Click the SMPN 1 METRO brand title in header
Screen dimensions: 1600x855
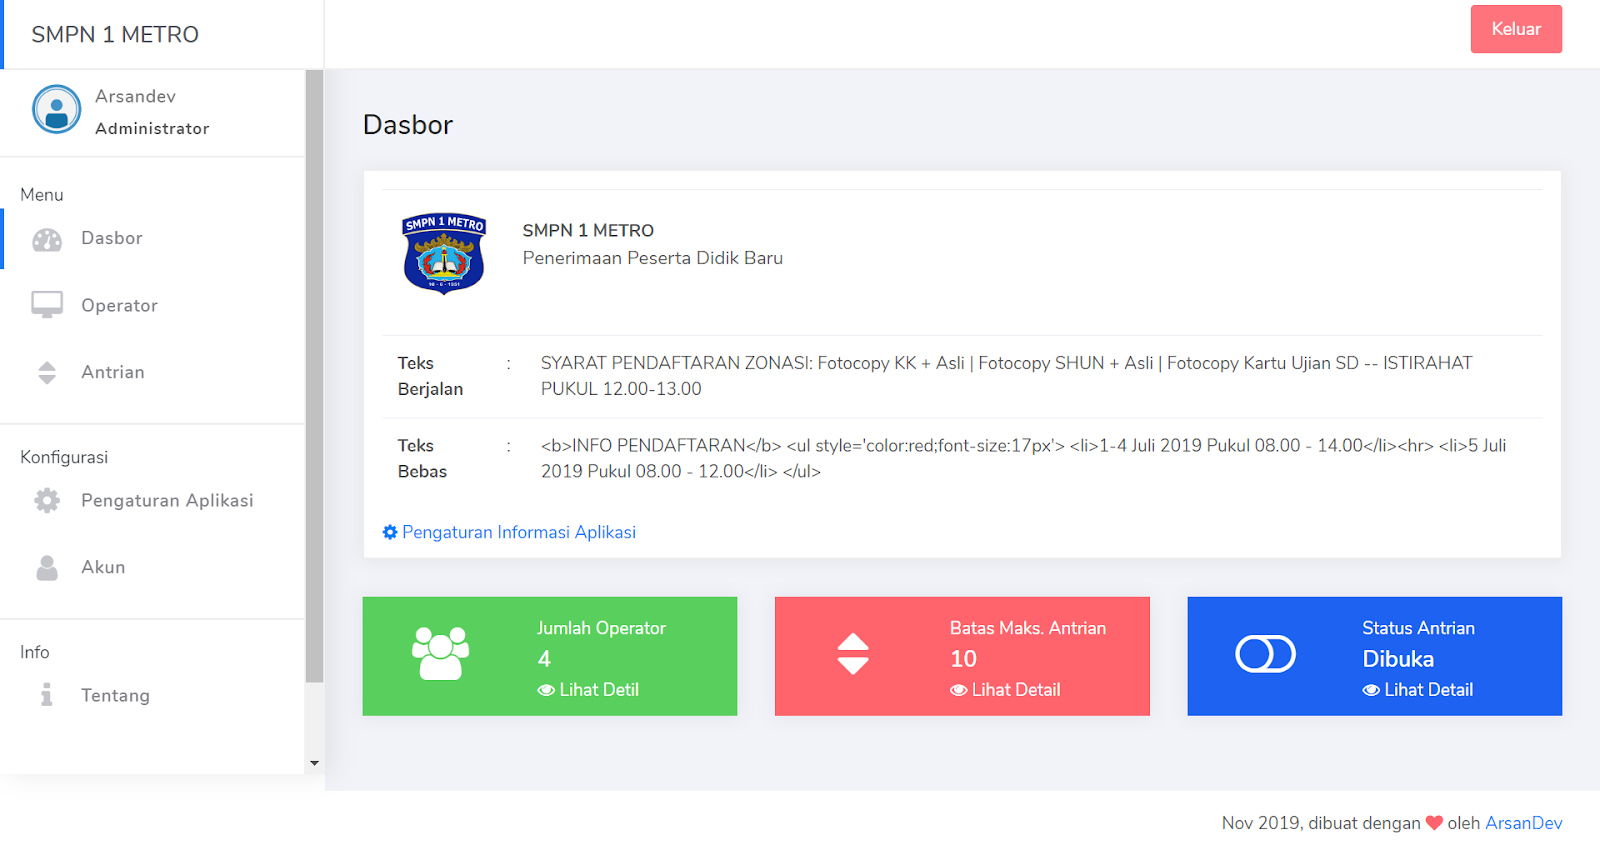[115, 34]
